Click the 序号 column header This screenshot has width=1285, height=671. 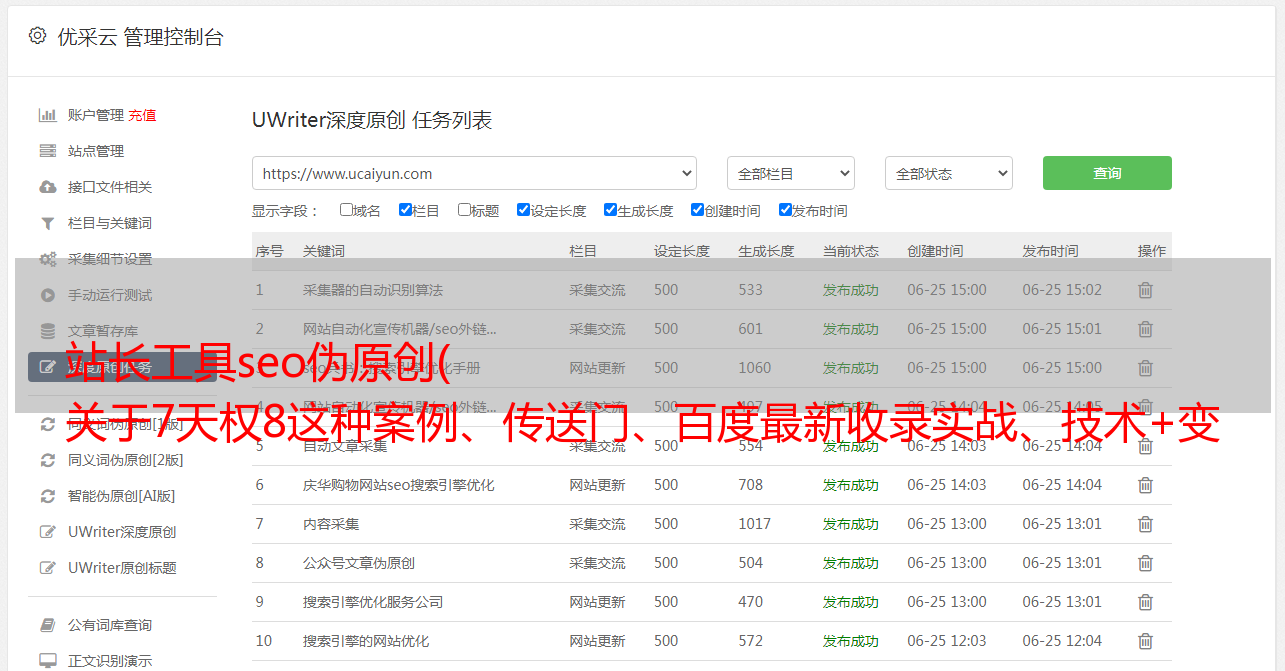pos(270,251)
